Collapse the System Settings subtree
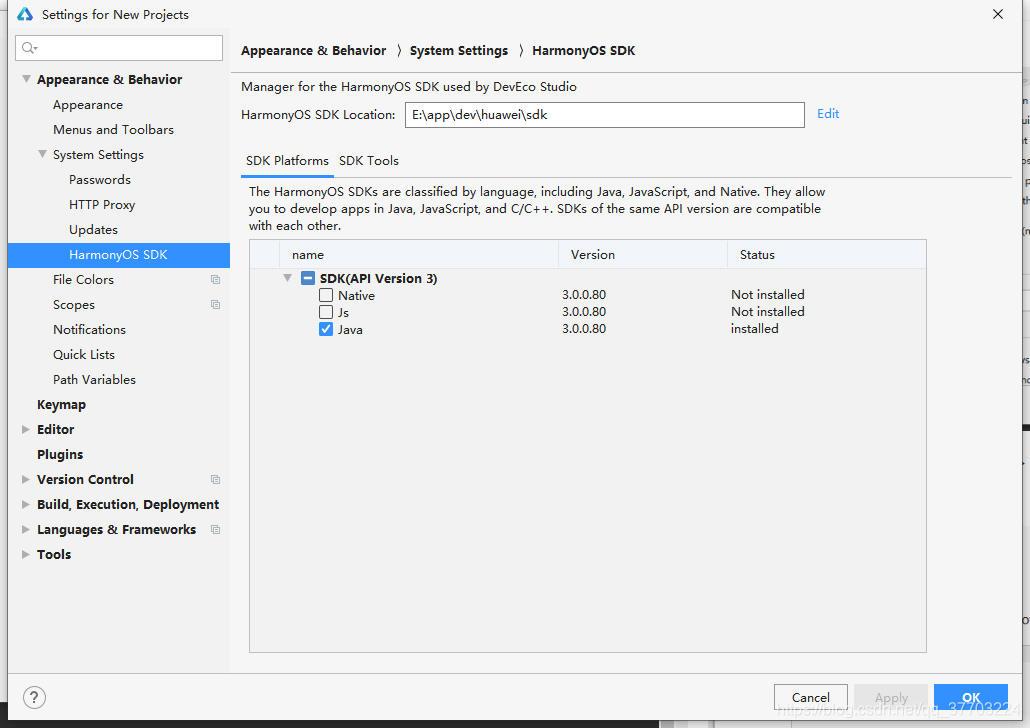1030x728 pixels. (42, 154)
